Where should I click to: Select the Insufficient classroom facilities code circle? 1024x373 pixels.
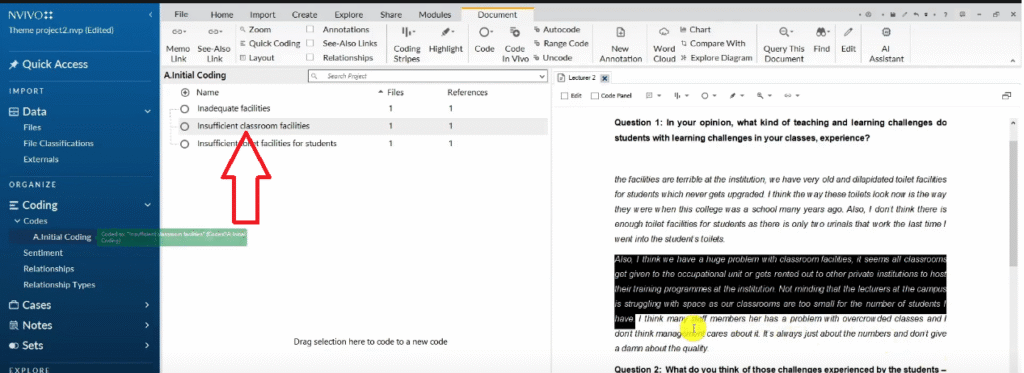pyautogui.click(x=185, y=126)
